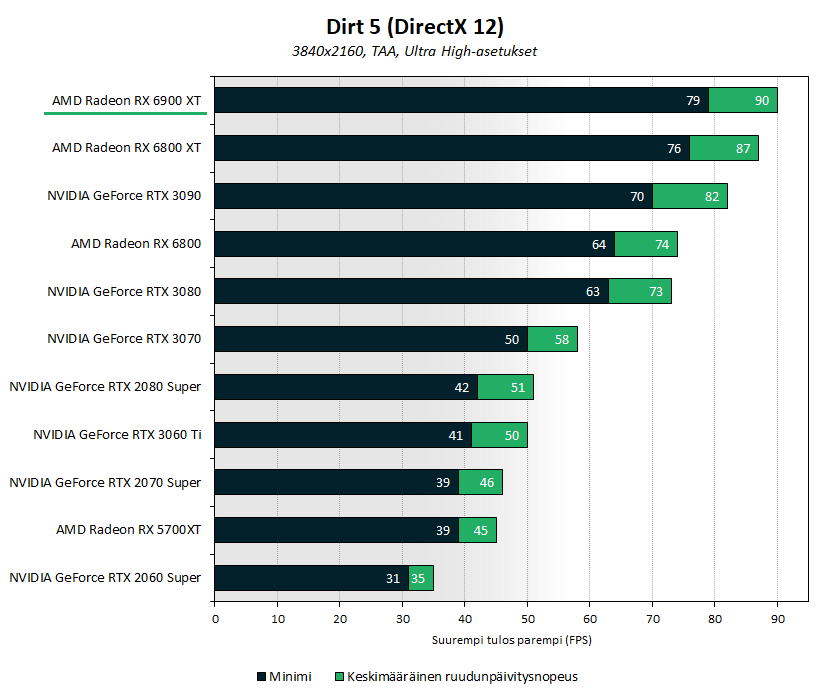Click the AMD Radeon RX 6800 XT label
830x698 pixels.
point(126,148)
